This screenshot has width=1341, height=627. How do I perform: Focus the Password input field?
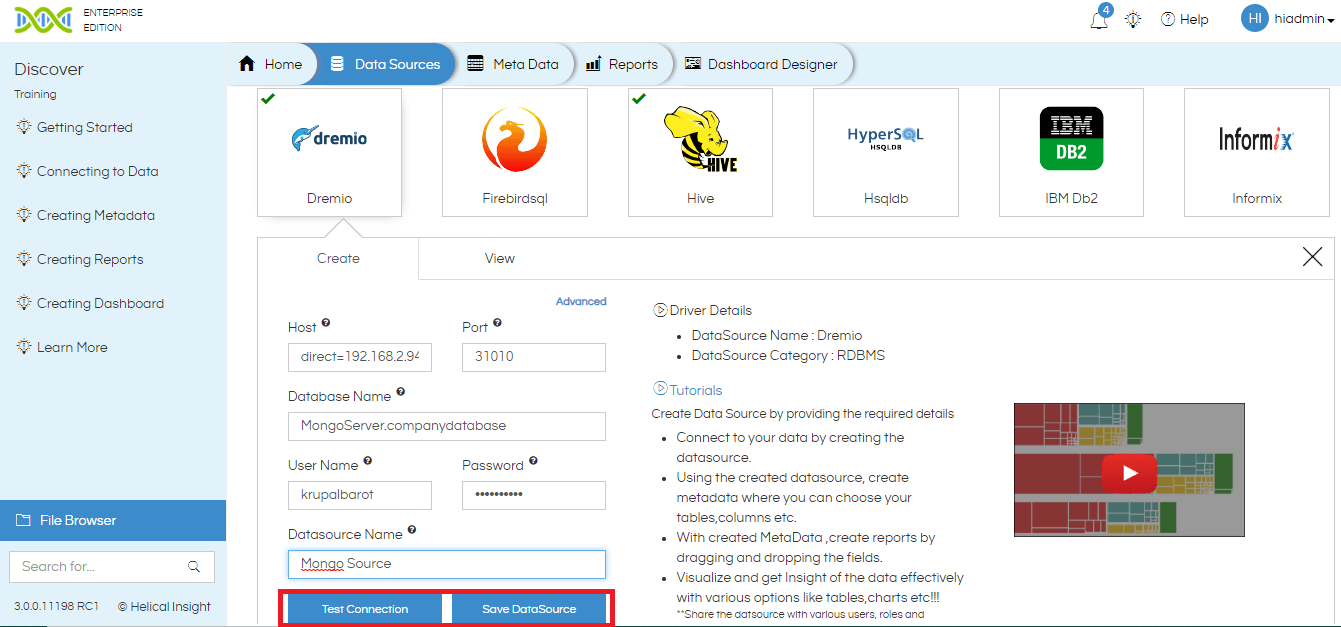pos(534,495)
